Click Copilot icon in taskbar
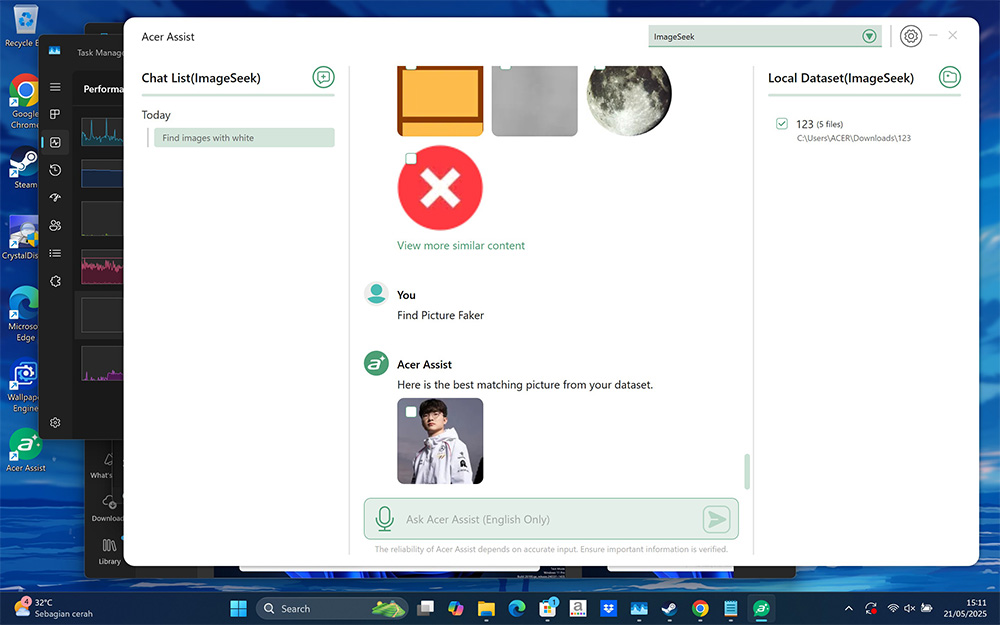1000x625 pixels. point(455,608)
